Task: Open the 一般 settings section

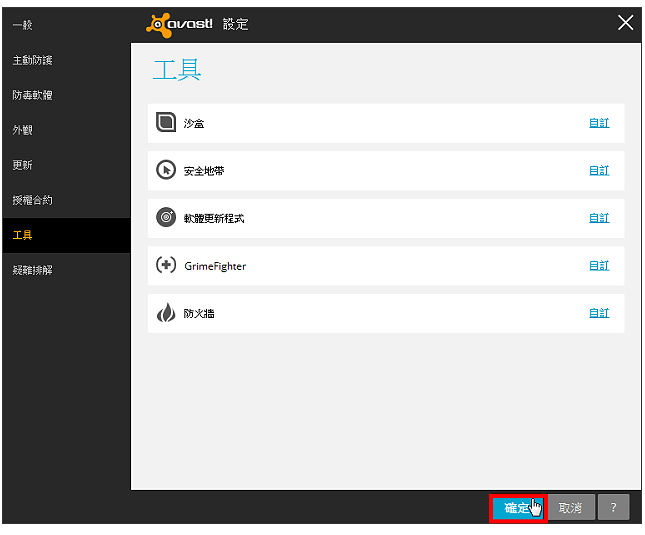Action: (66, 25)
